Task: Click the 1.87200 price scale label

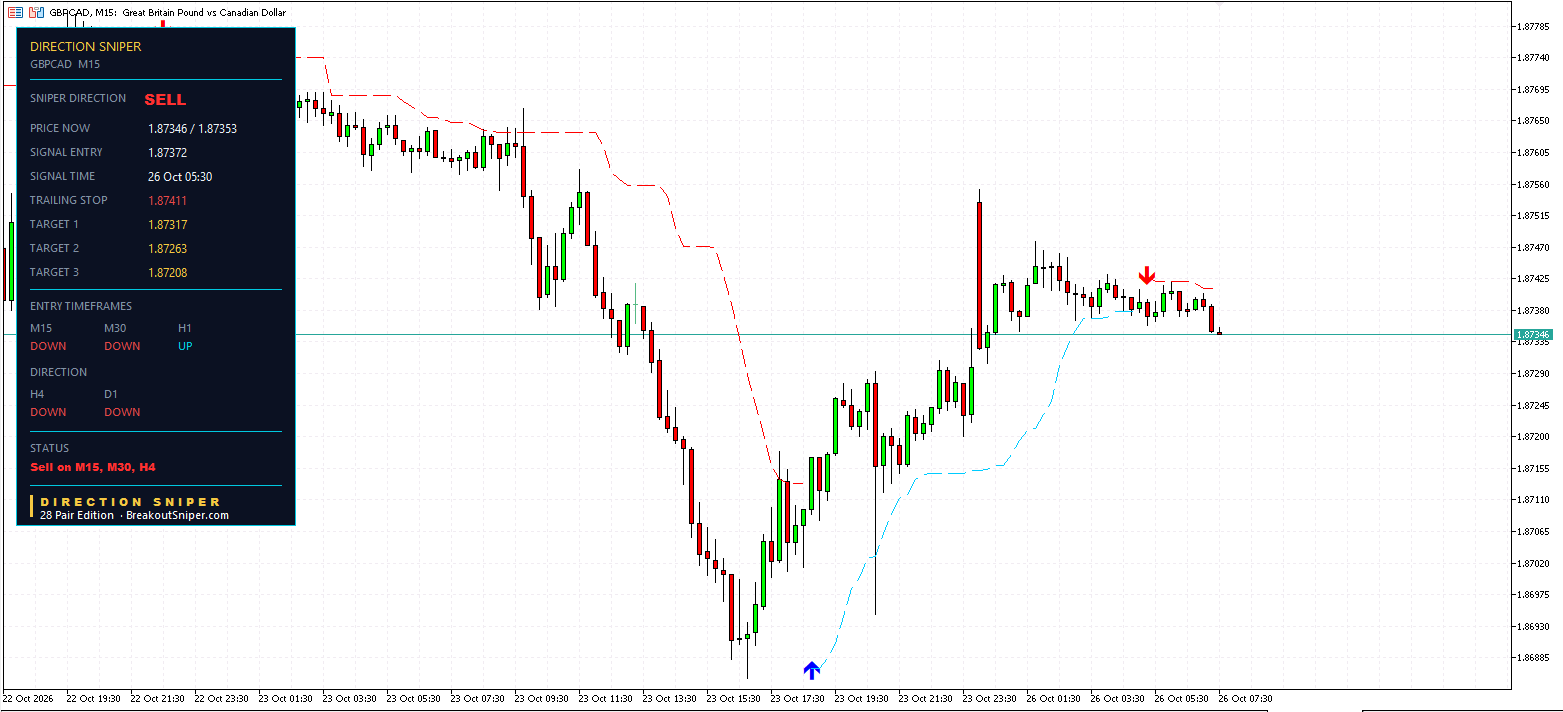Action: coord(1534,436)
